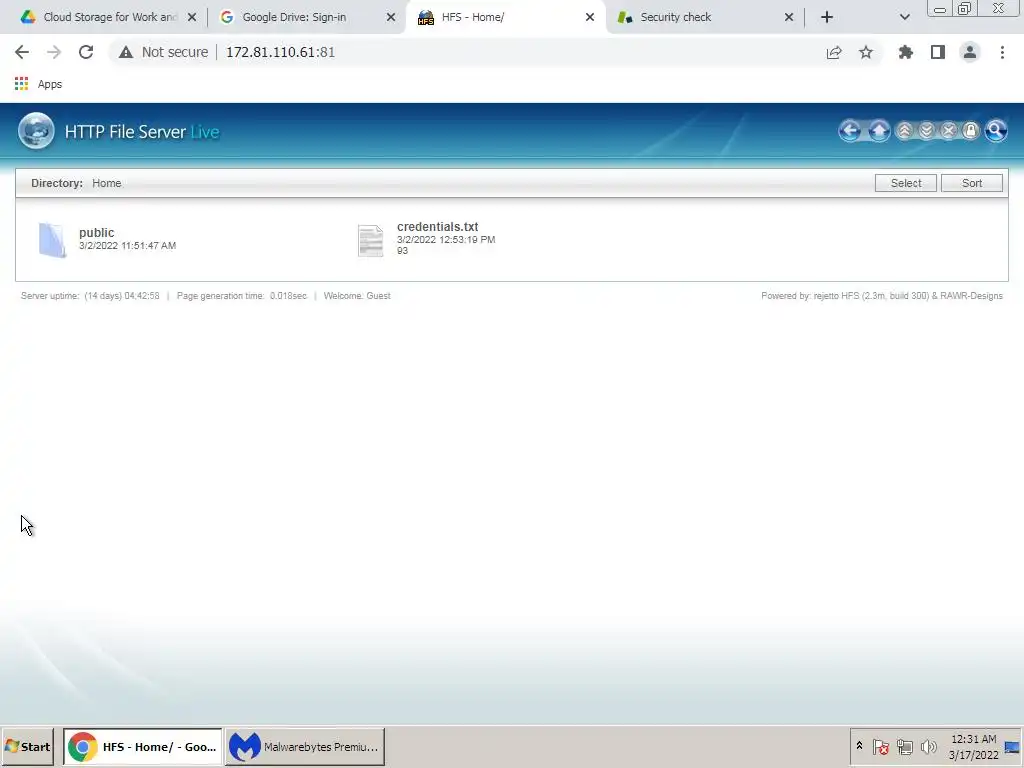Expand the tab search chevron
This screenshot has width=1024, height=768.
pos(904,17)
